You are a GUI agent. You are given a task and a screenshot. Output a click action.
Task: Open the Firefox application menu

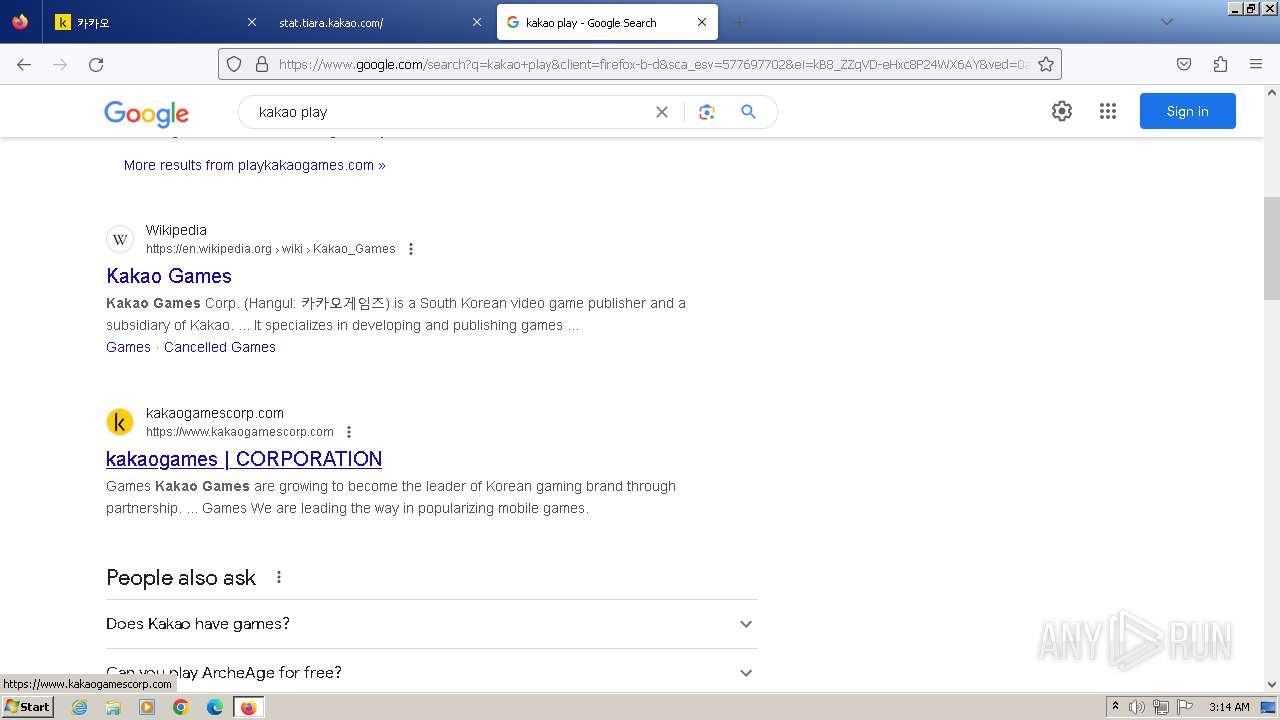[1256, 64]
